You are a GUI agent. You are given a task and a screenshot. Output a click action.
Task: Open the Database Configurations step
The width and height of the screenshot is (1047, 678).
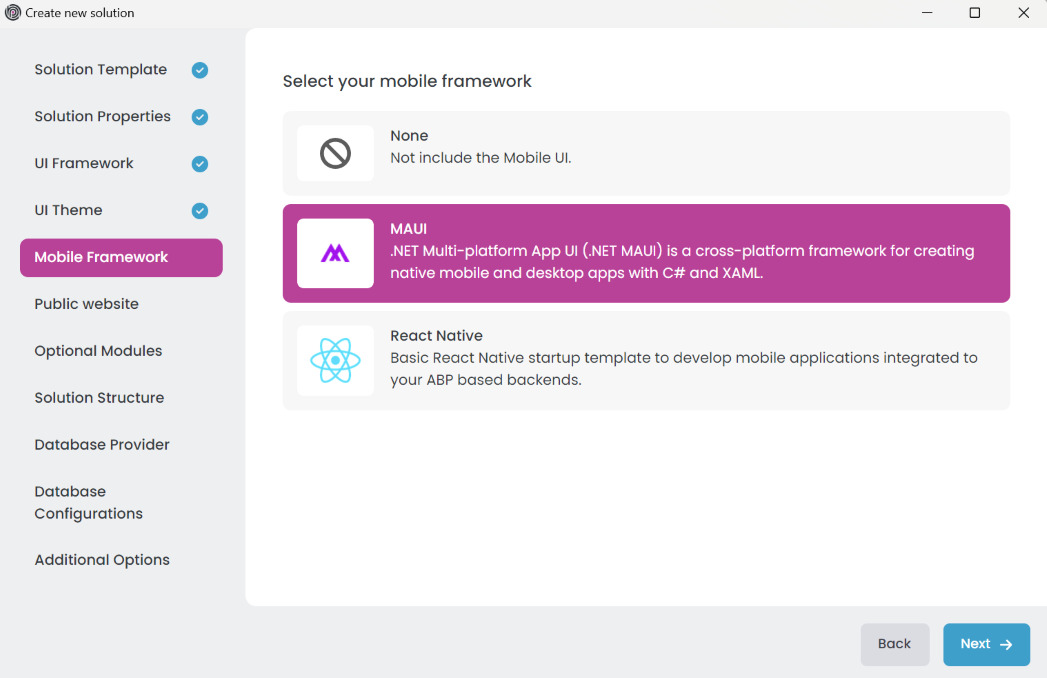[x=89, y=503]
